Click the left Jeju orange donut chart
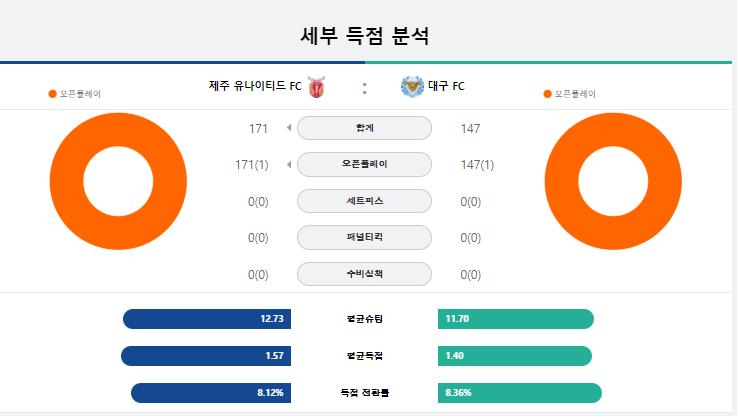Screen dimensions: 737x416 (118, 181)
